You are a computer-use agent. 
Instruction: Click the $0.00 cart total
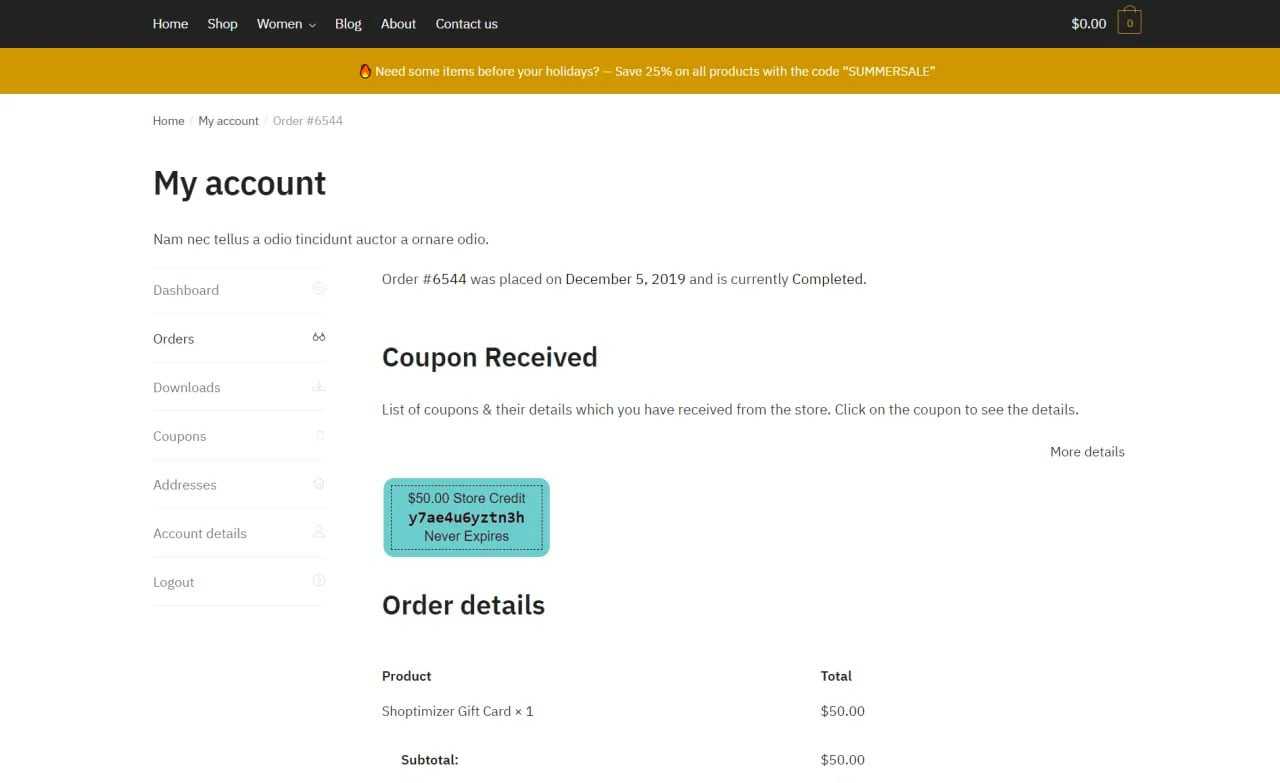pos(1088,24)
